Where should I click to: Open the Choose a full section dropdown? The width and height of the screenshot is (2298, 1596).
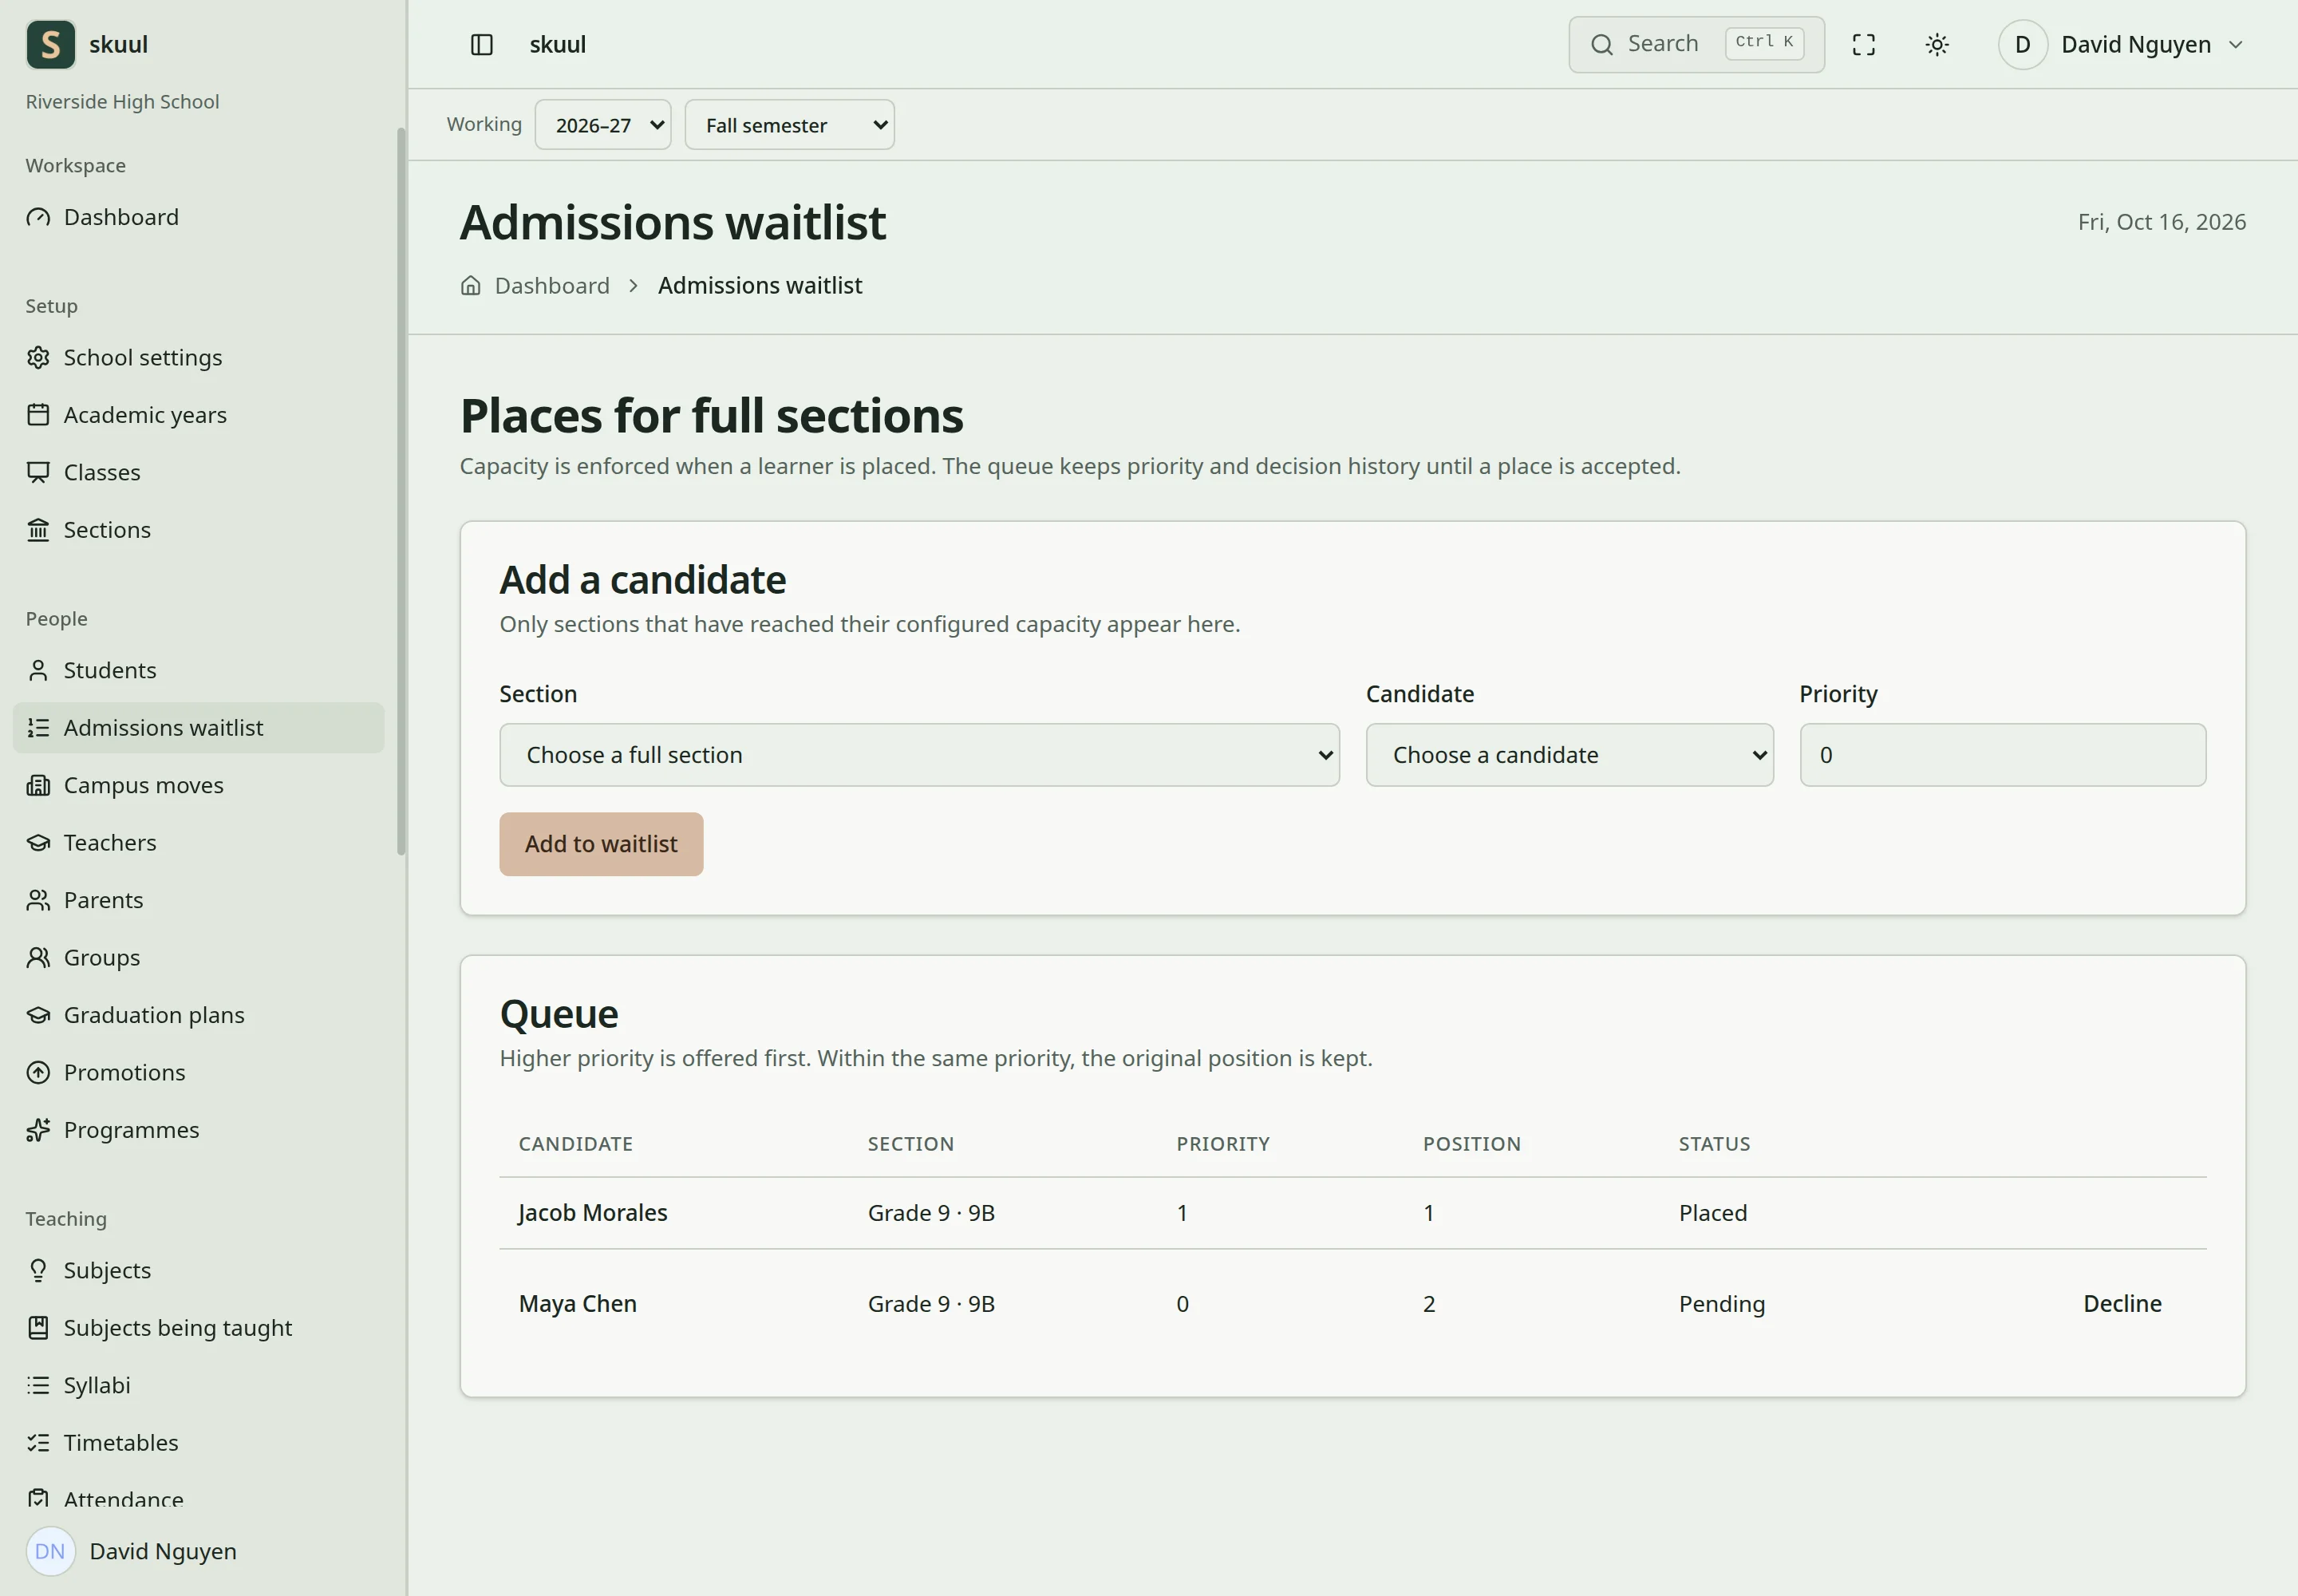(919, 755)
